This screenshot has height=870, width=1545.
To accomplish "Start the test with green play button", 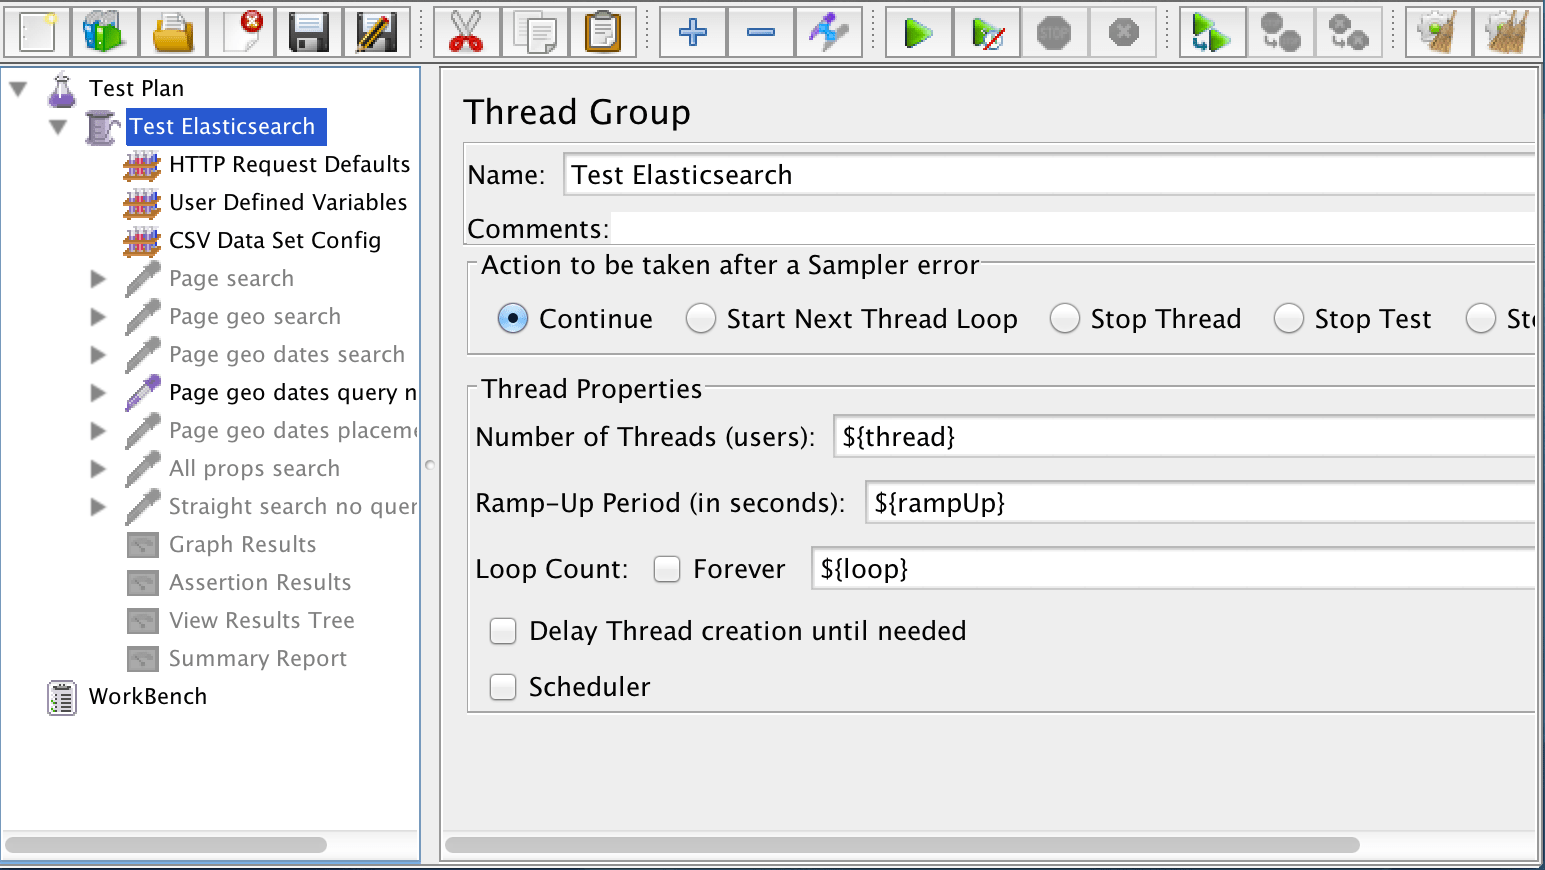I will 917,31.
